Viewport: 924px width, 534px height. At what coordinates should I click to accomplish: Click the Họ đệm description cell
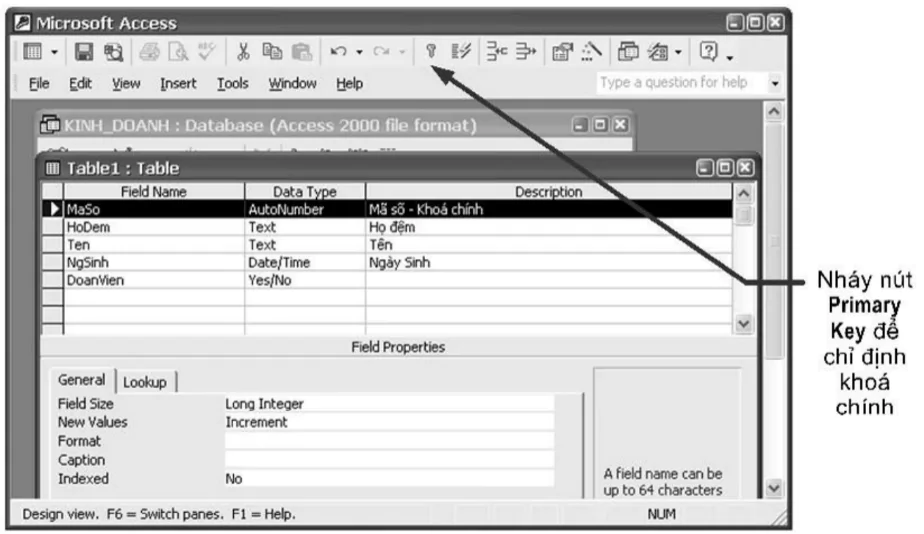[x=549, y=227]
